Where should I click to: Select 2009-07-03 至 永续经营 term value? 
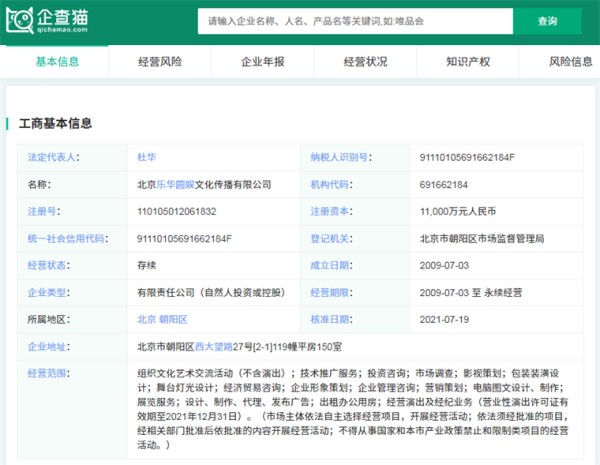tap(471, 292)
